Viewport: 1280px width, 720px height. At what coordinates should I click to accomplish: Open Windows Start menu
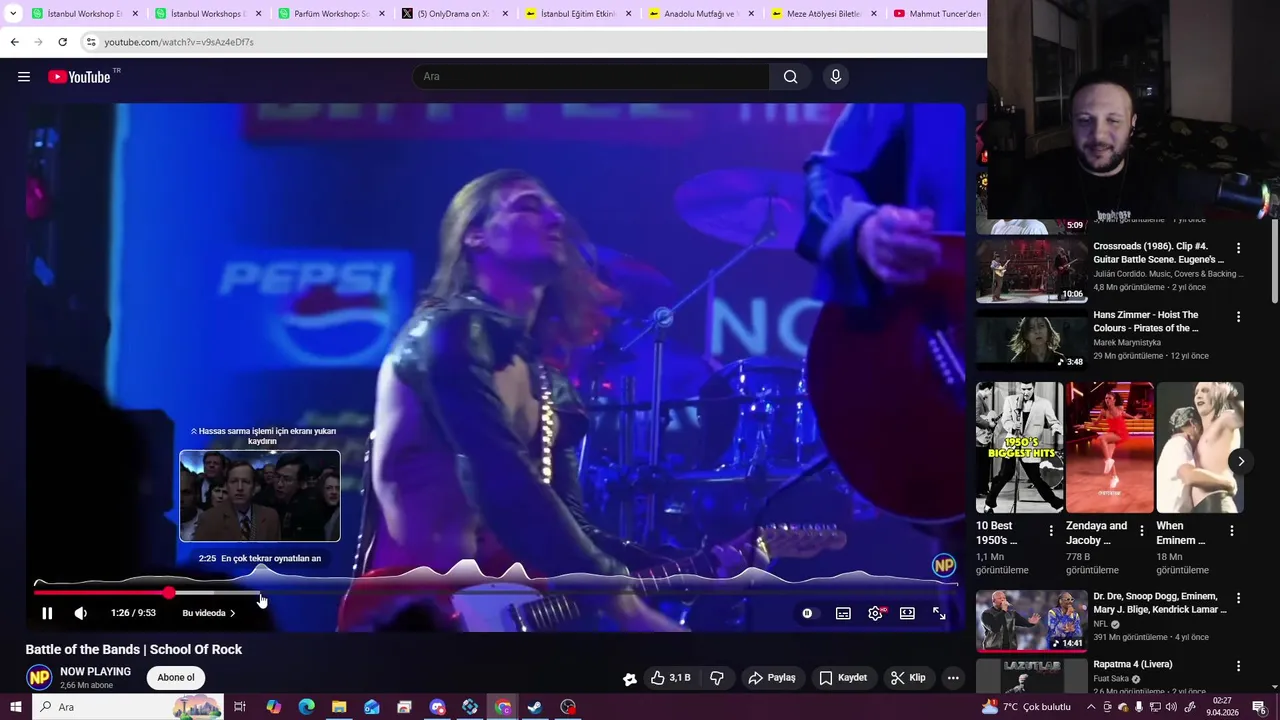16,707
